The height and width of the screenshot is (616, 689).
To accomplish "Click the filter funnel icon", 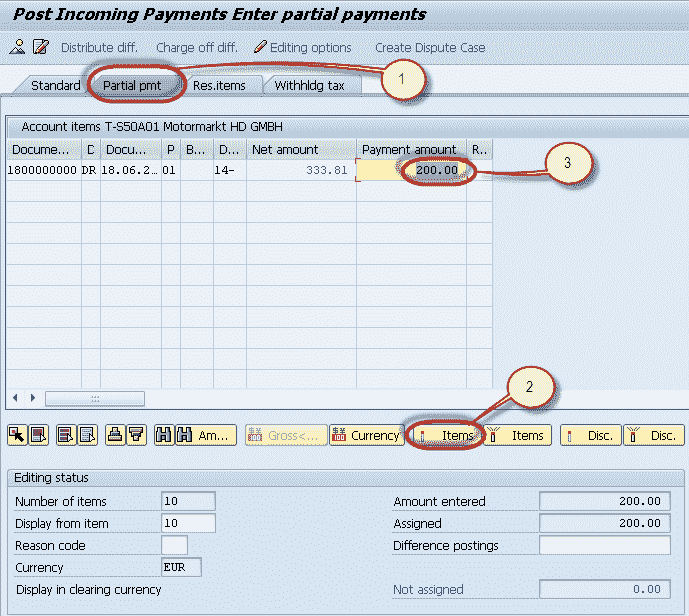I will pos(136,435).
